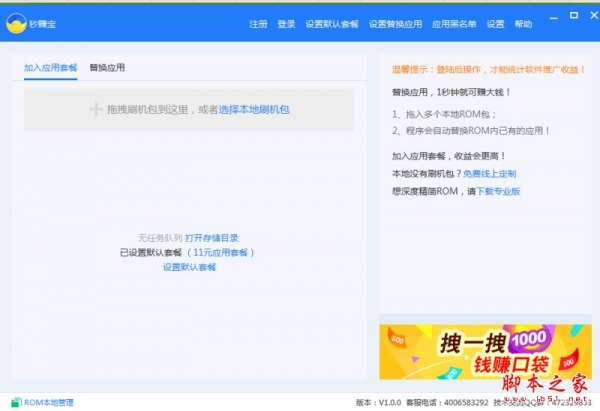
Task: Click the ROM本地管理 green icon
Action: (16, 402)
